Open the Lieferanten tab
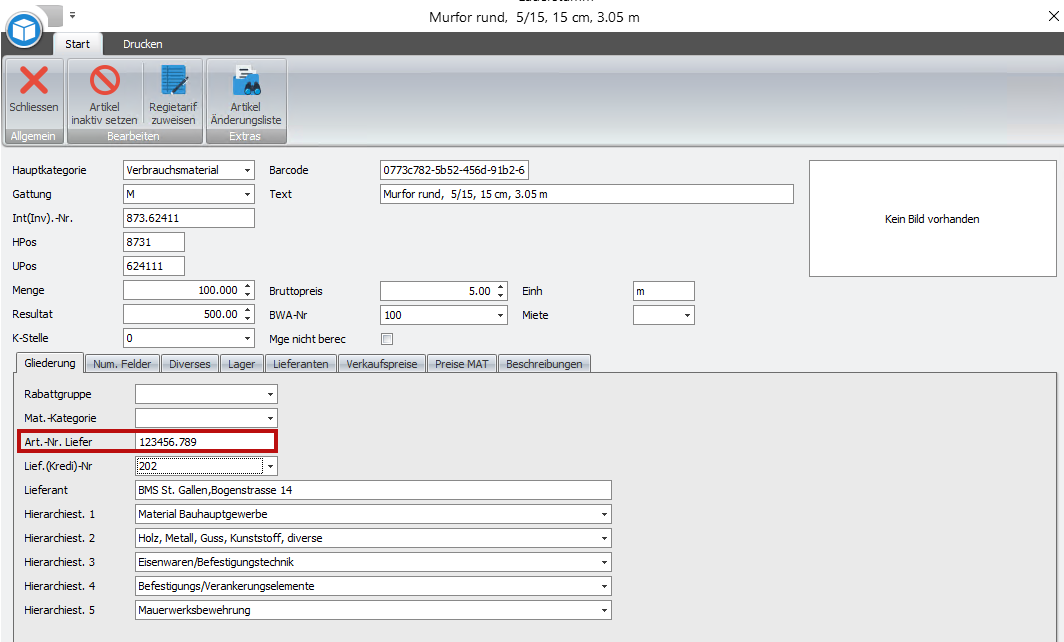 [x=300, y=364]
